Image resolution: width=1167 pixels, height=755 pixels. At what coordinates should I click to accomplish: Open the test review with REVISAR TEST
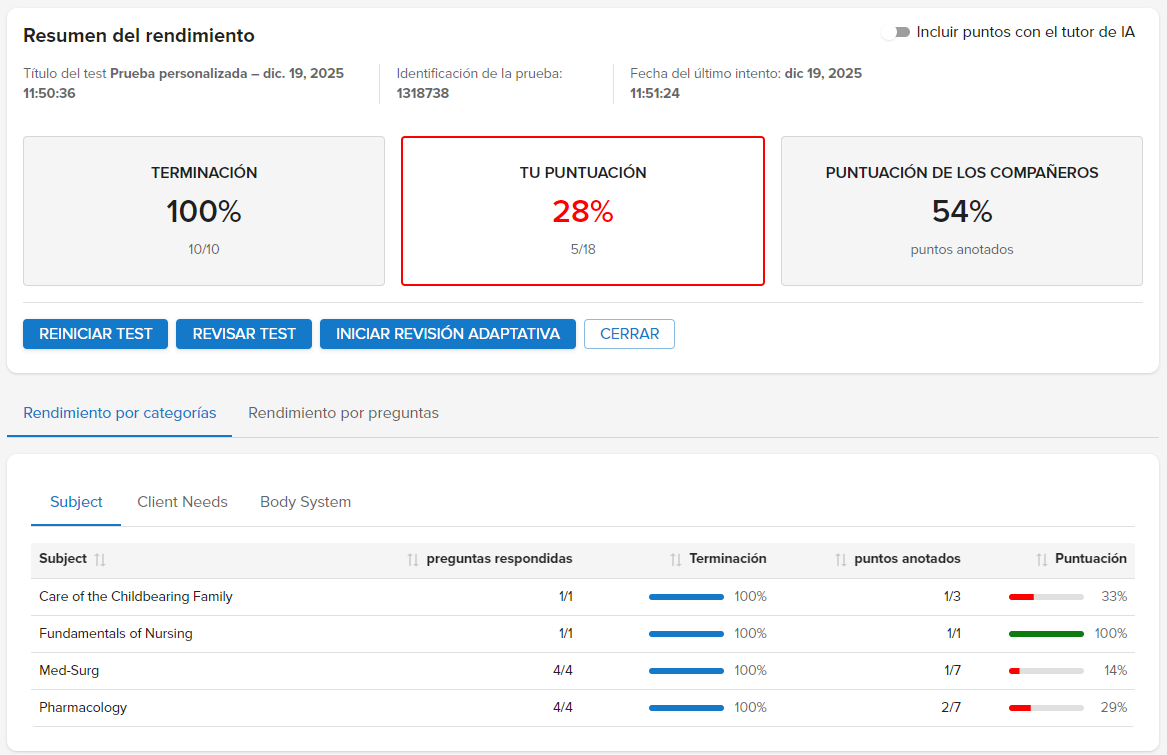[243, 334]
